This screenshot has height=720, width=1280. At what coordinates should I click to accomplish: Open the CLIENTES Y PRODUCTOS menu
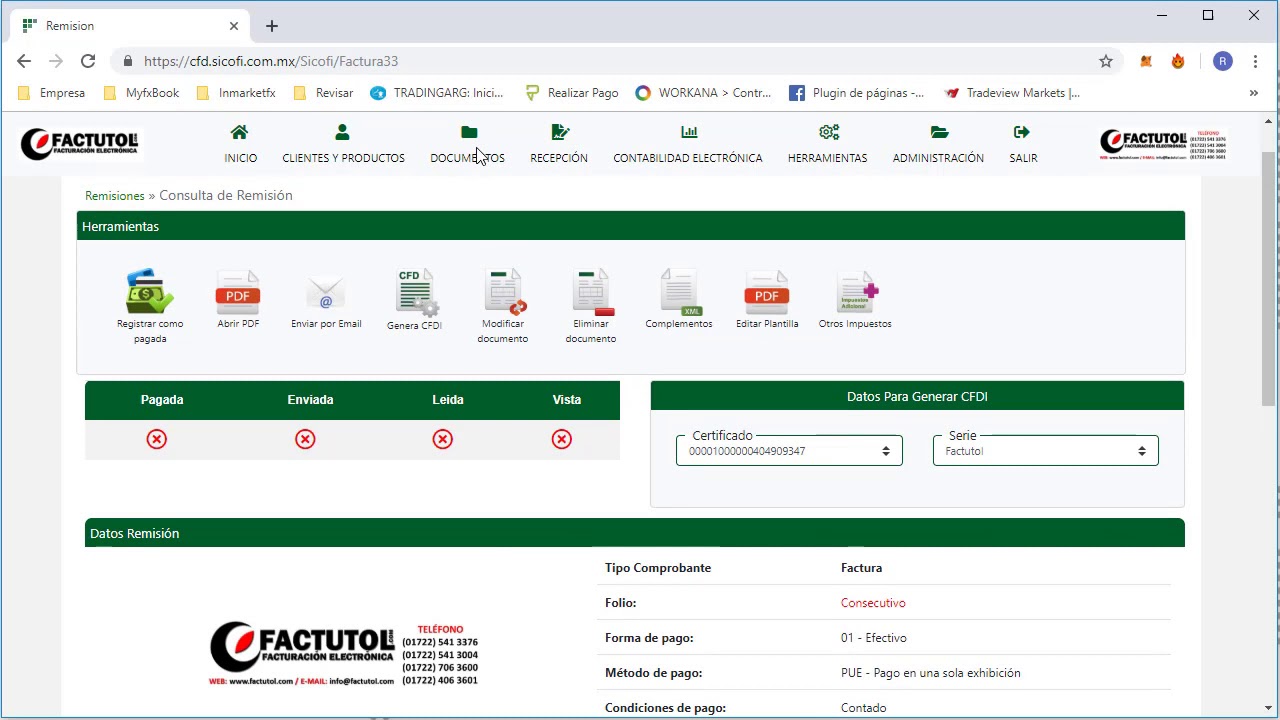[343, 145]
